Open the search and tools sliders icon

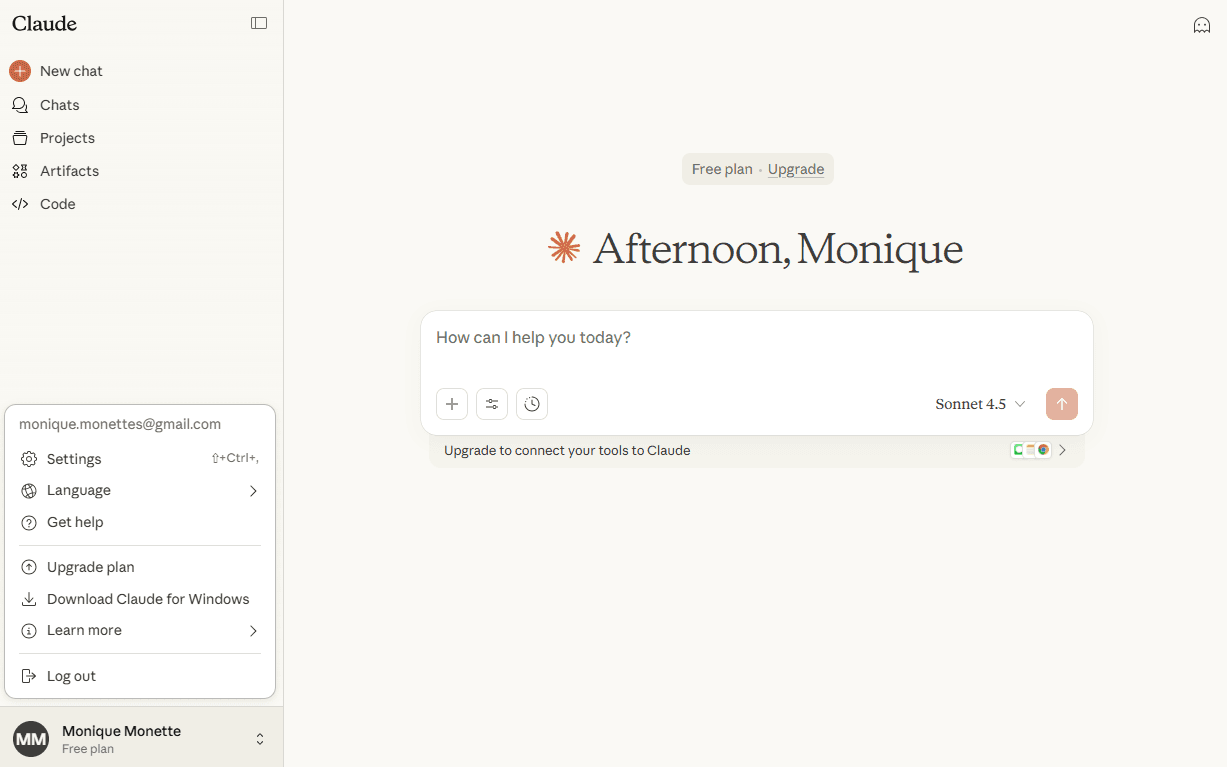[x=492, y=404]
